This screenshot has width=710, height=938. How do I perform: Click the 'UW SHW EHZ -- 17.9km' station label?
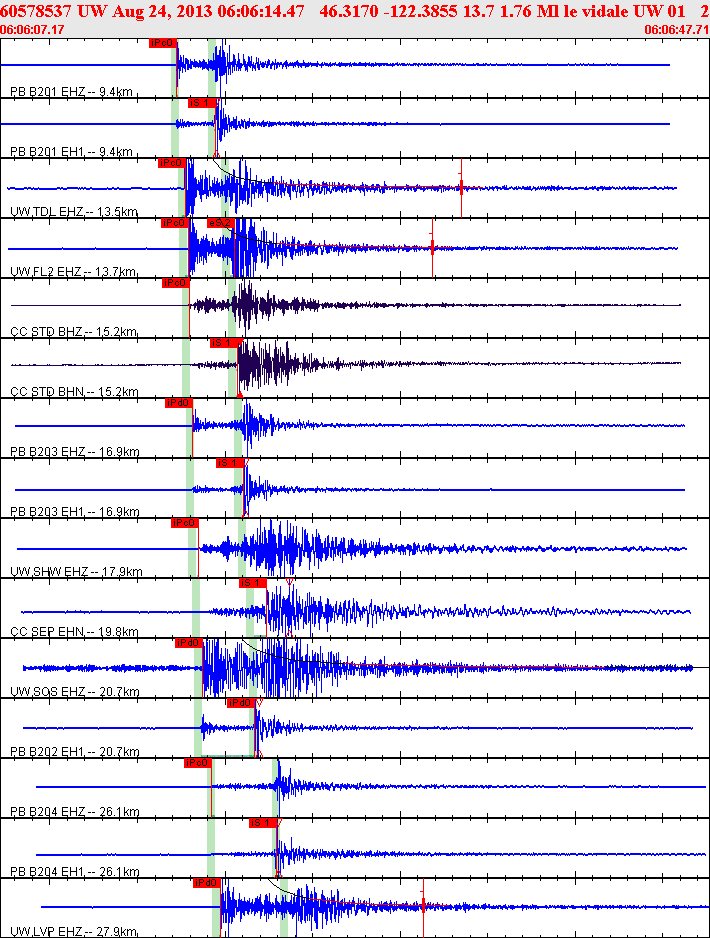click(76, 571)
